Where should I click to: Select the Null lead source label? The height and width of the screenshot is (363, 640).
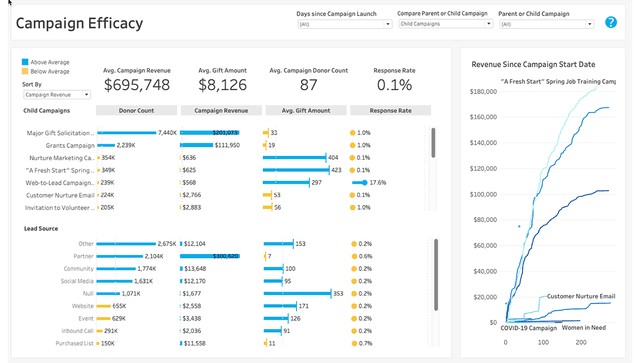click(x=88, y=294)
